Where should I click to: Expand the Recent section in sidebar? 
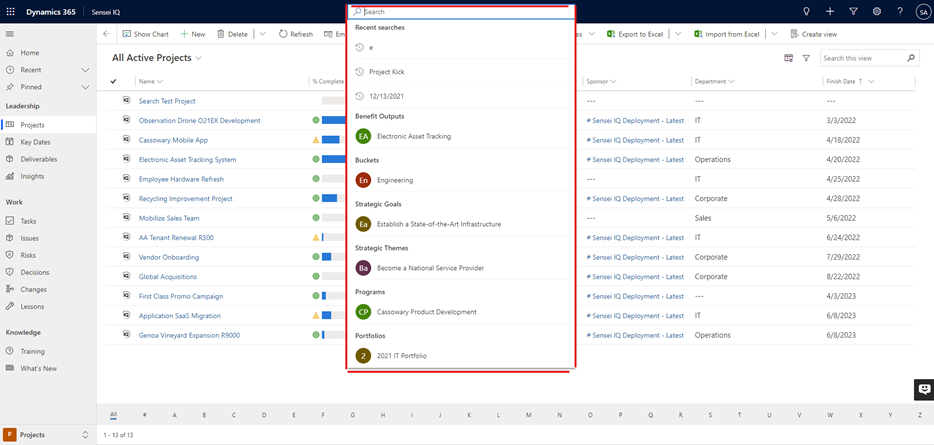tap(85, 70)
